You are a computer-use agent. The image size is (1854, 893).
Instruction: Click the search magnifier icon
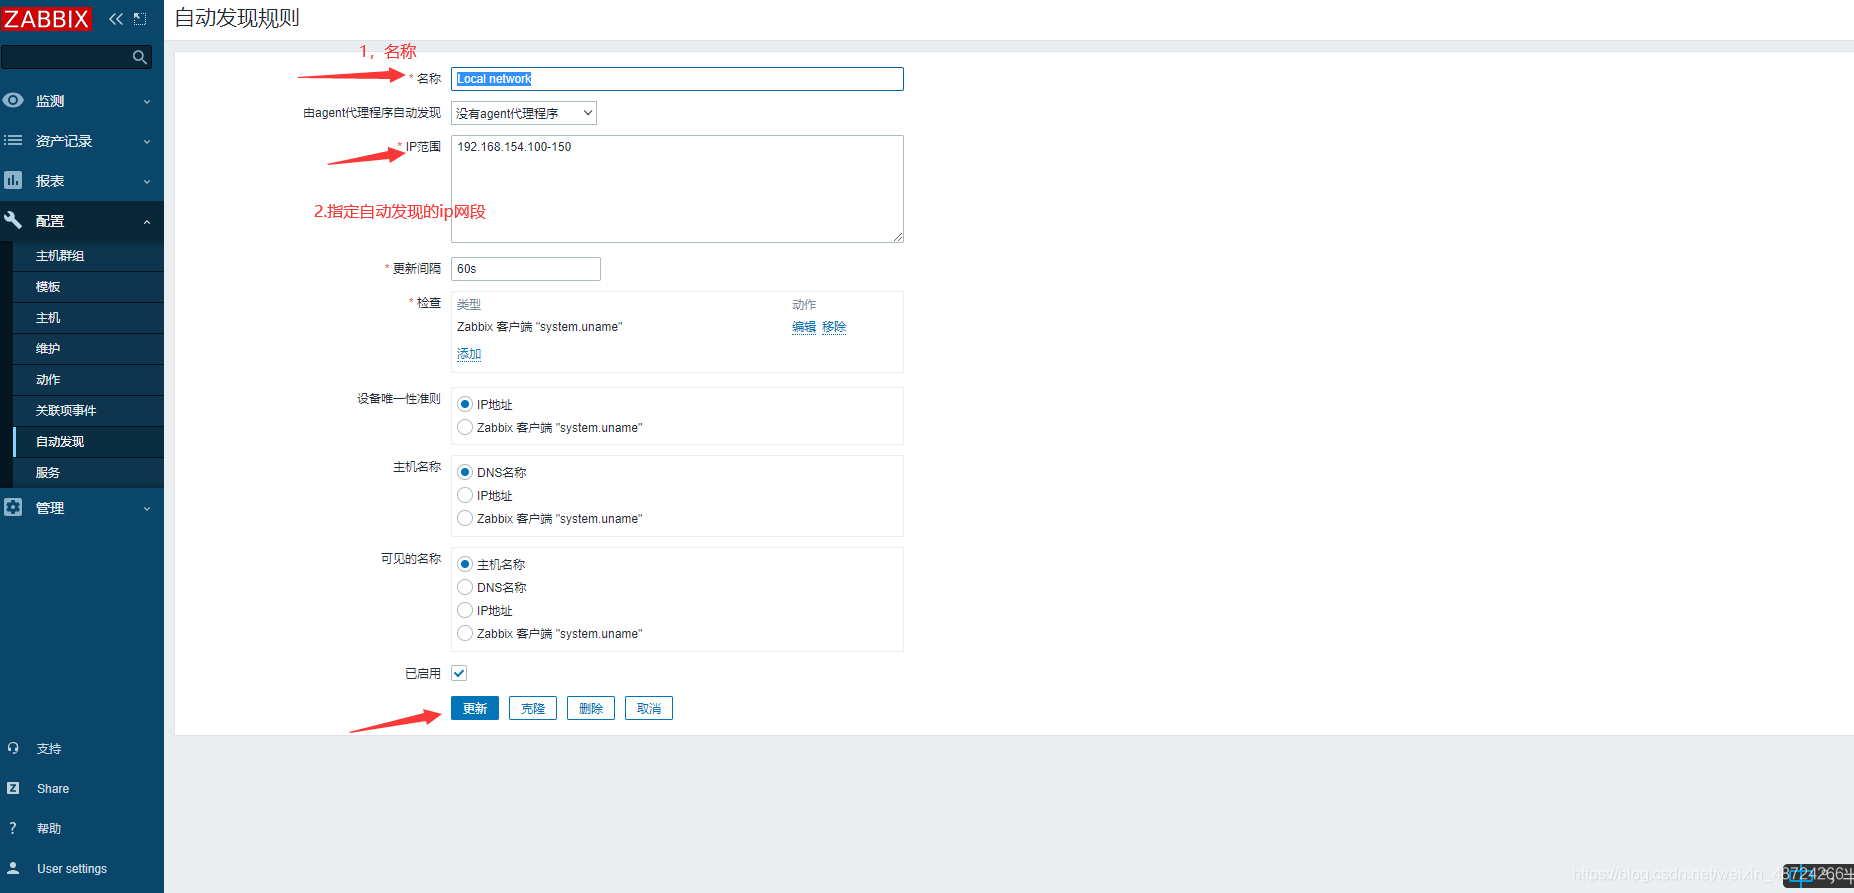tap(140, 58)
